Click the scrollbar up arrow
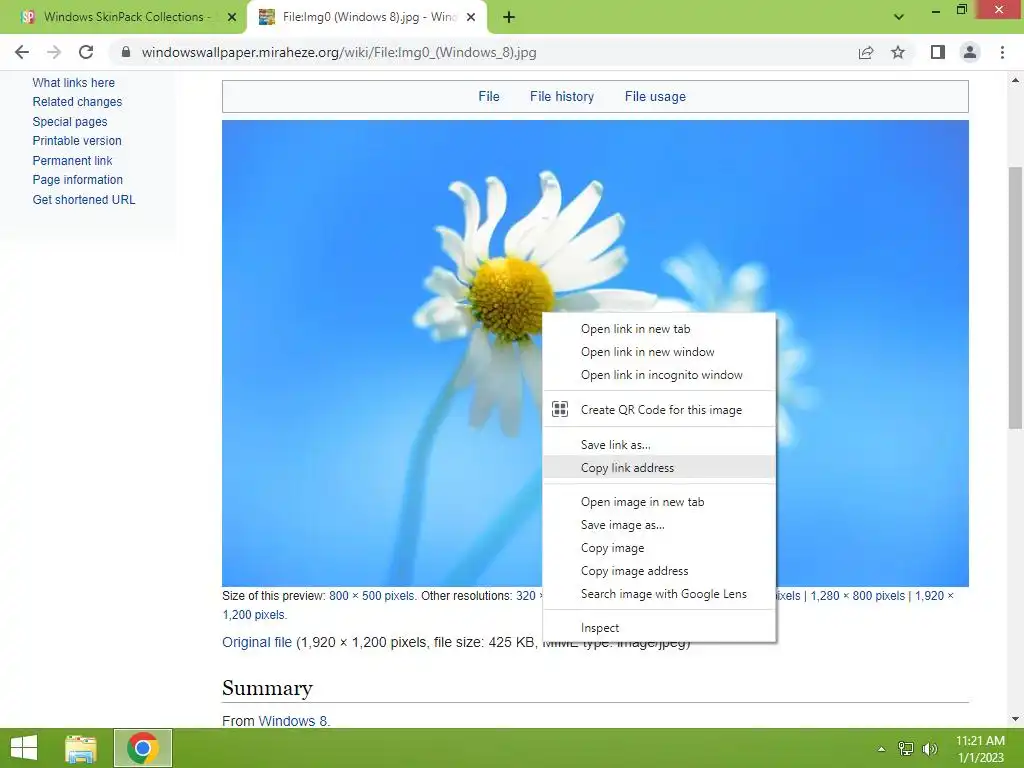The image size is (1024, 768). (1015, 80)
